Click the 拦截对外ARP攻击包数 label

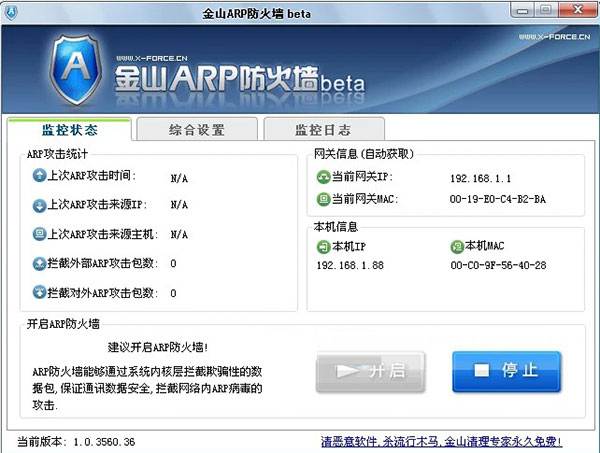pyautogui.click(x=103, y=293)
